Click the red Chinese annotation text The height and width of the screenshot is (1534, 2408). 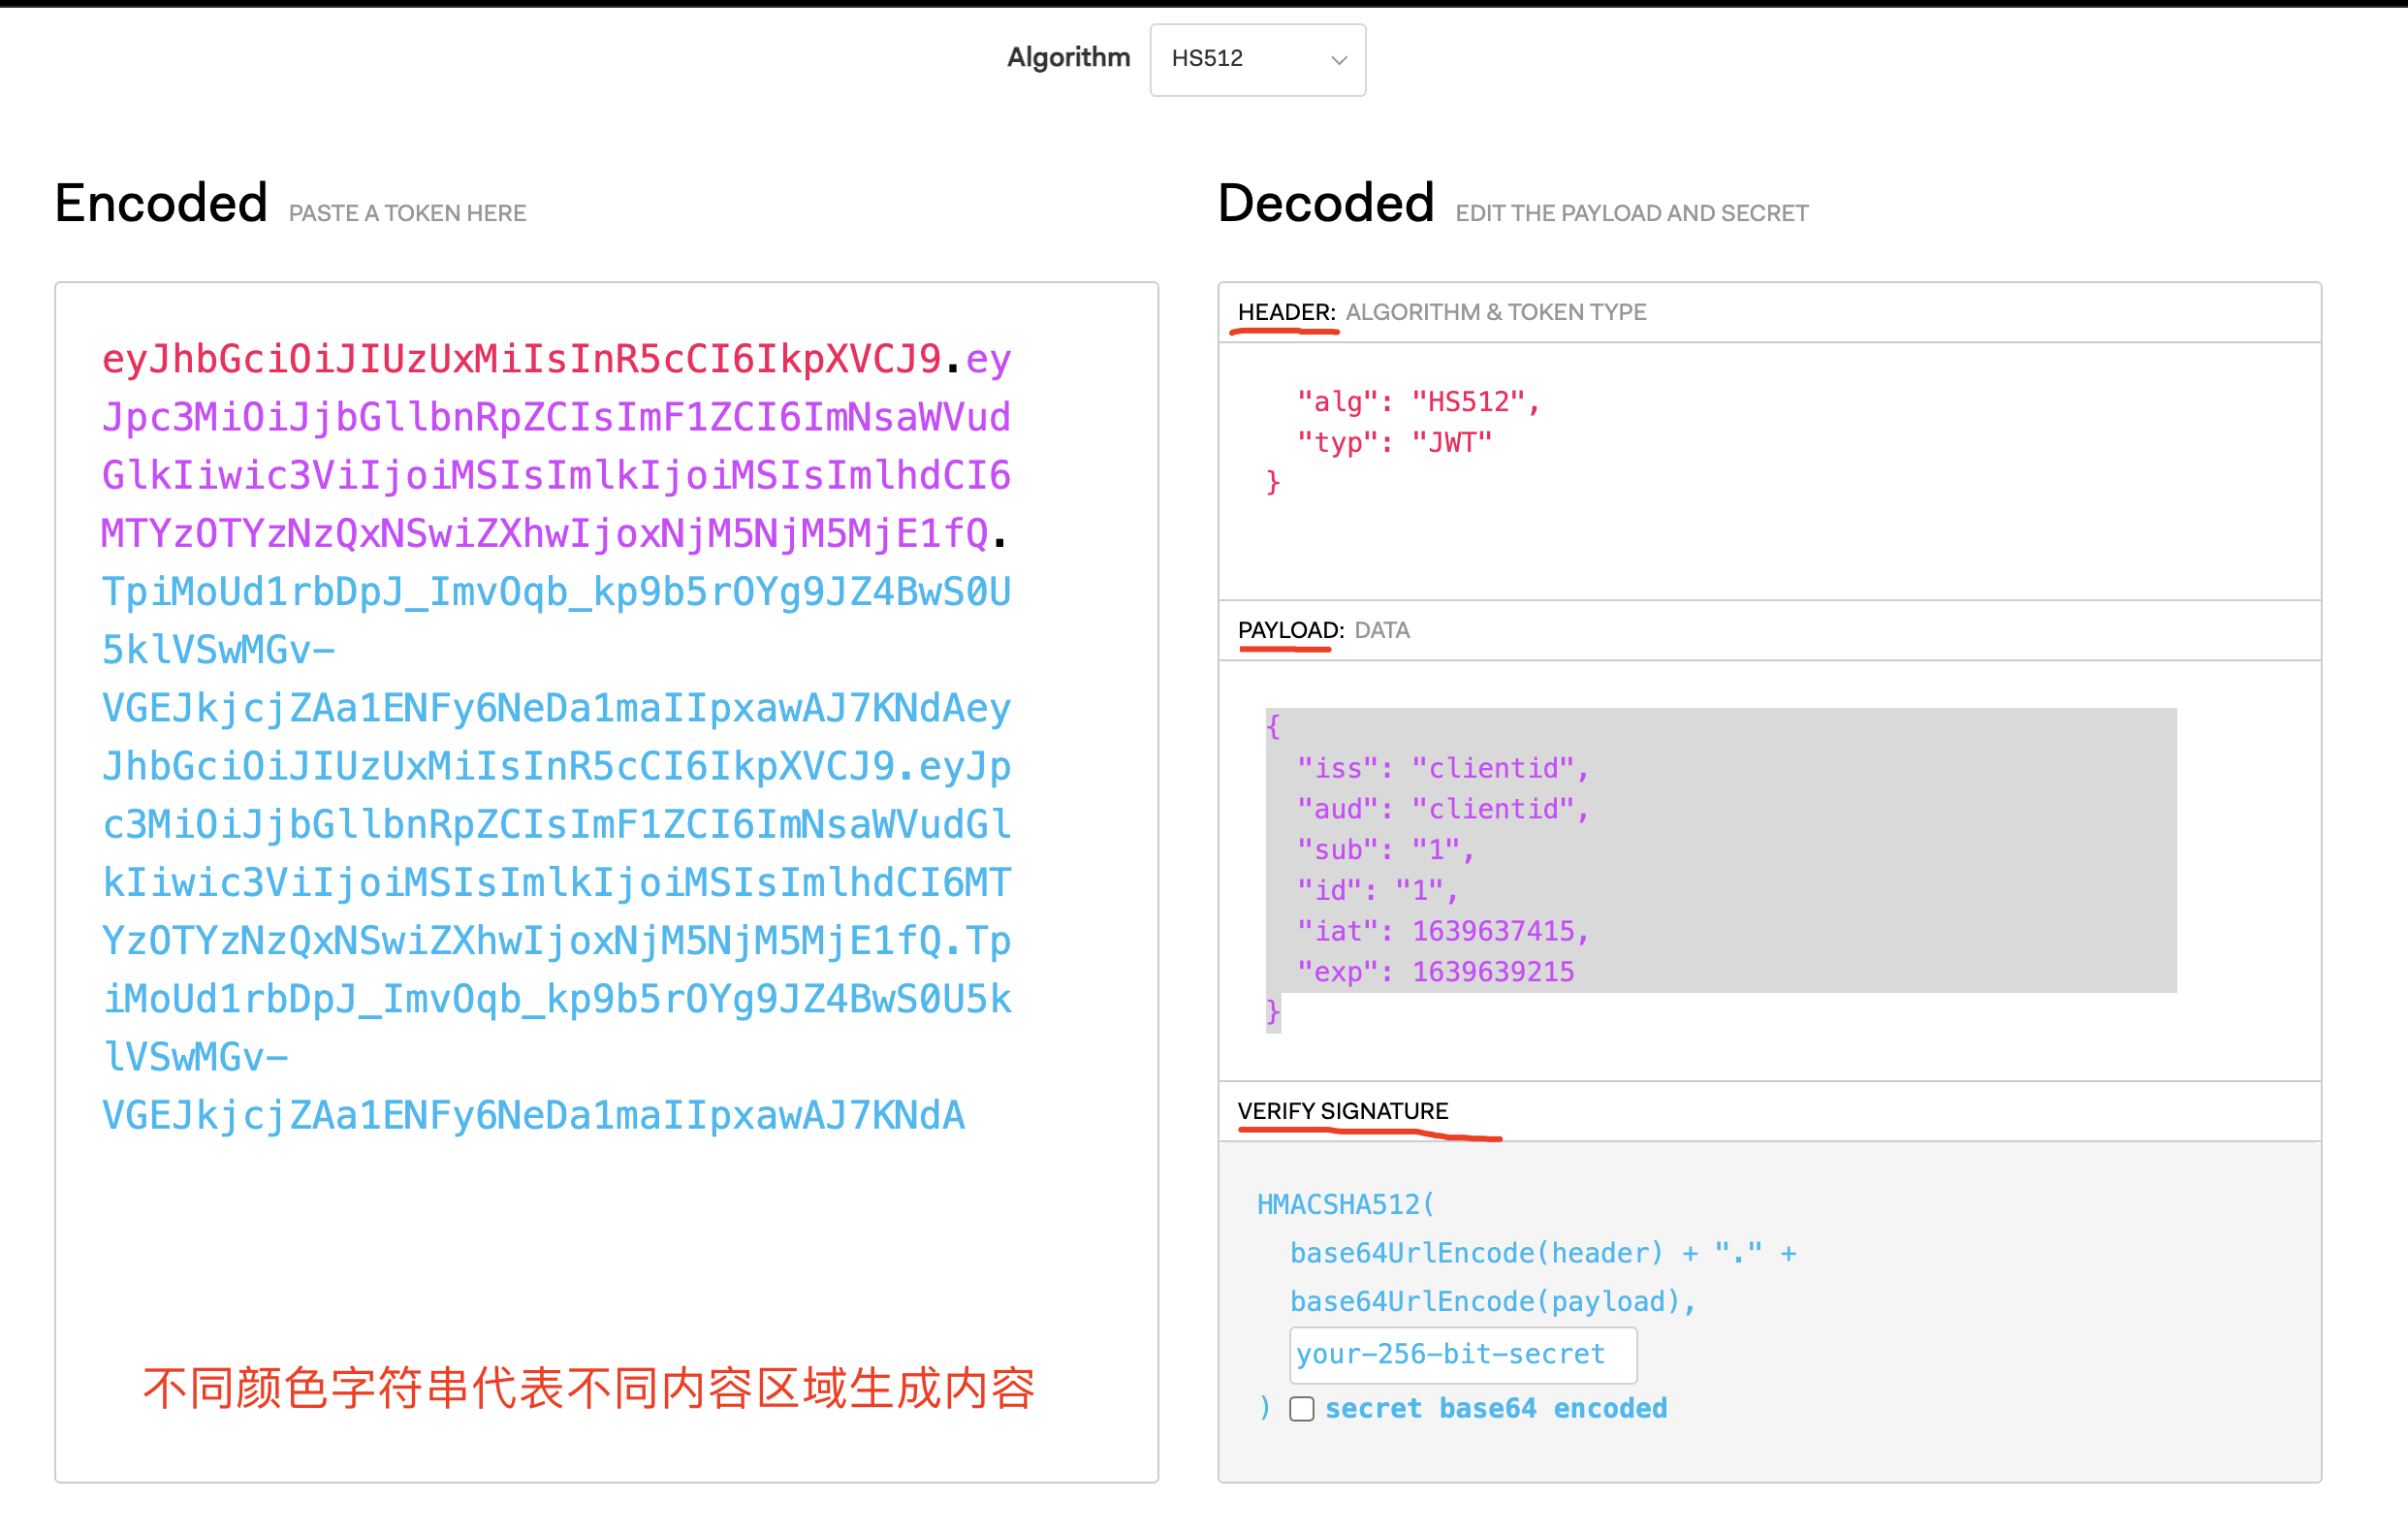[588, 1388]
